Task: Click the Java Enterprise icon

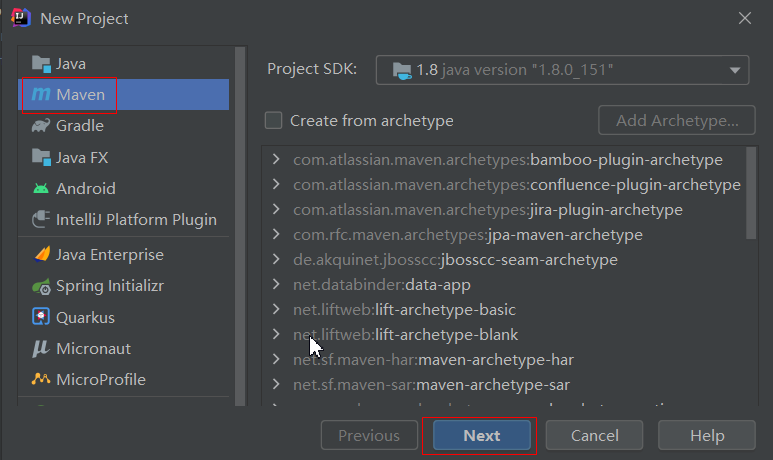Action: (x=41, y=254)
